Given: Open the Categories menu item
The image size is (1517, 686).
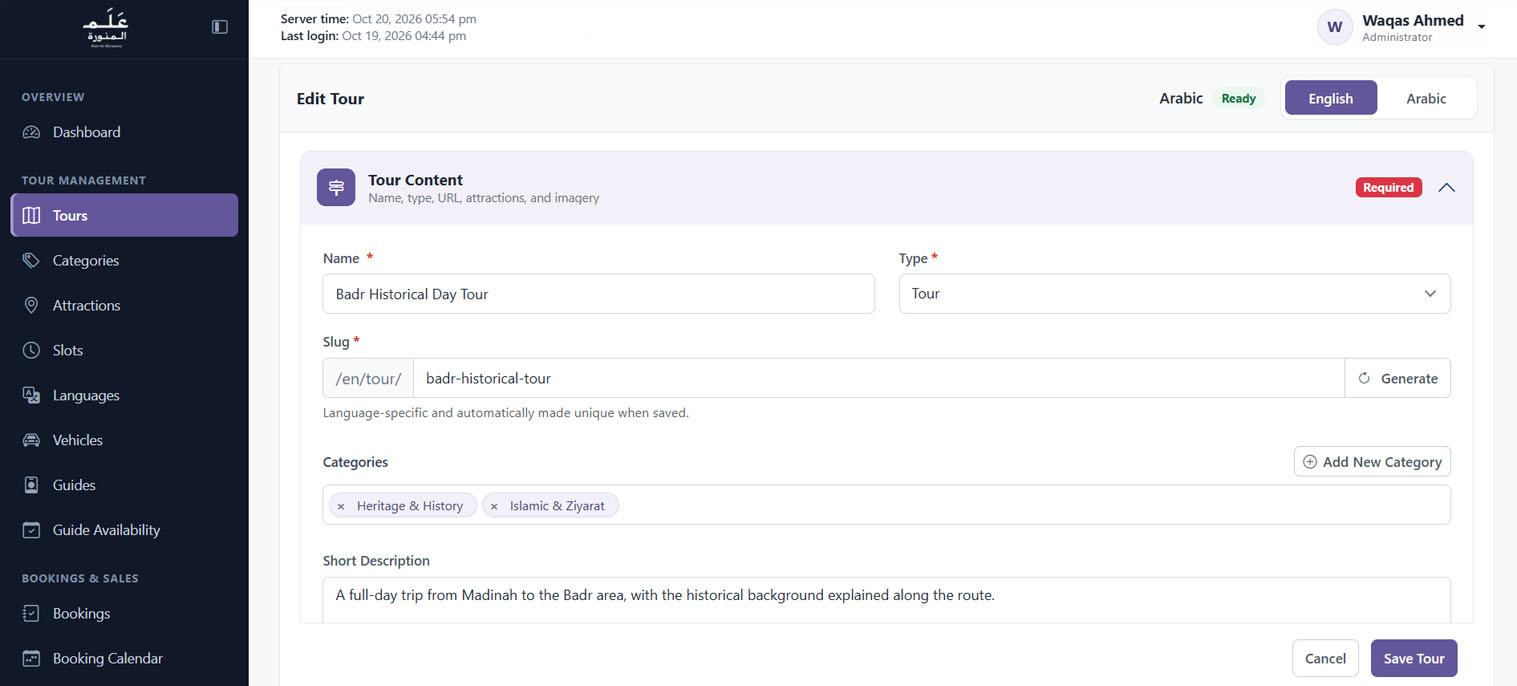Looking at the screenshot, I should 124,260.
